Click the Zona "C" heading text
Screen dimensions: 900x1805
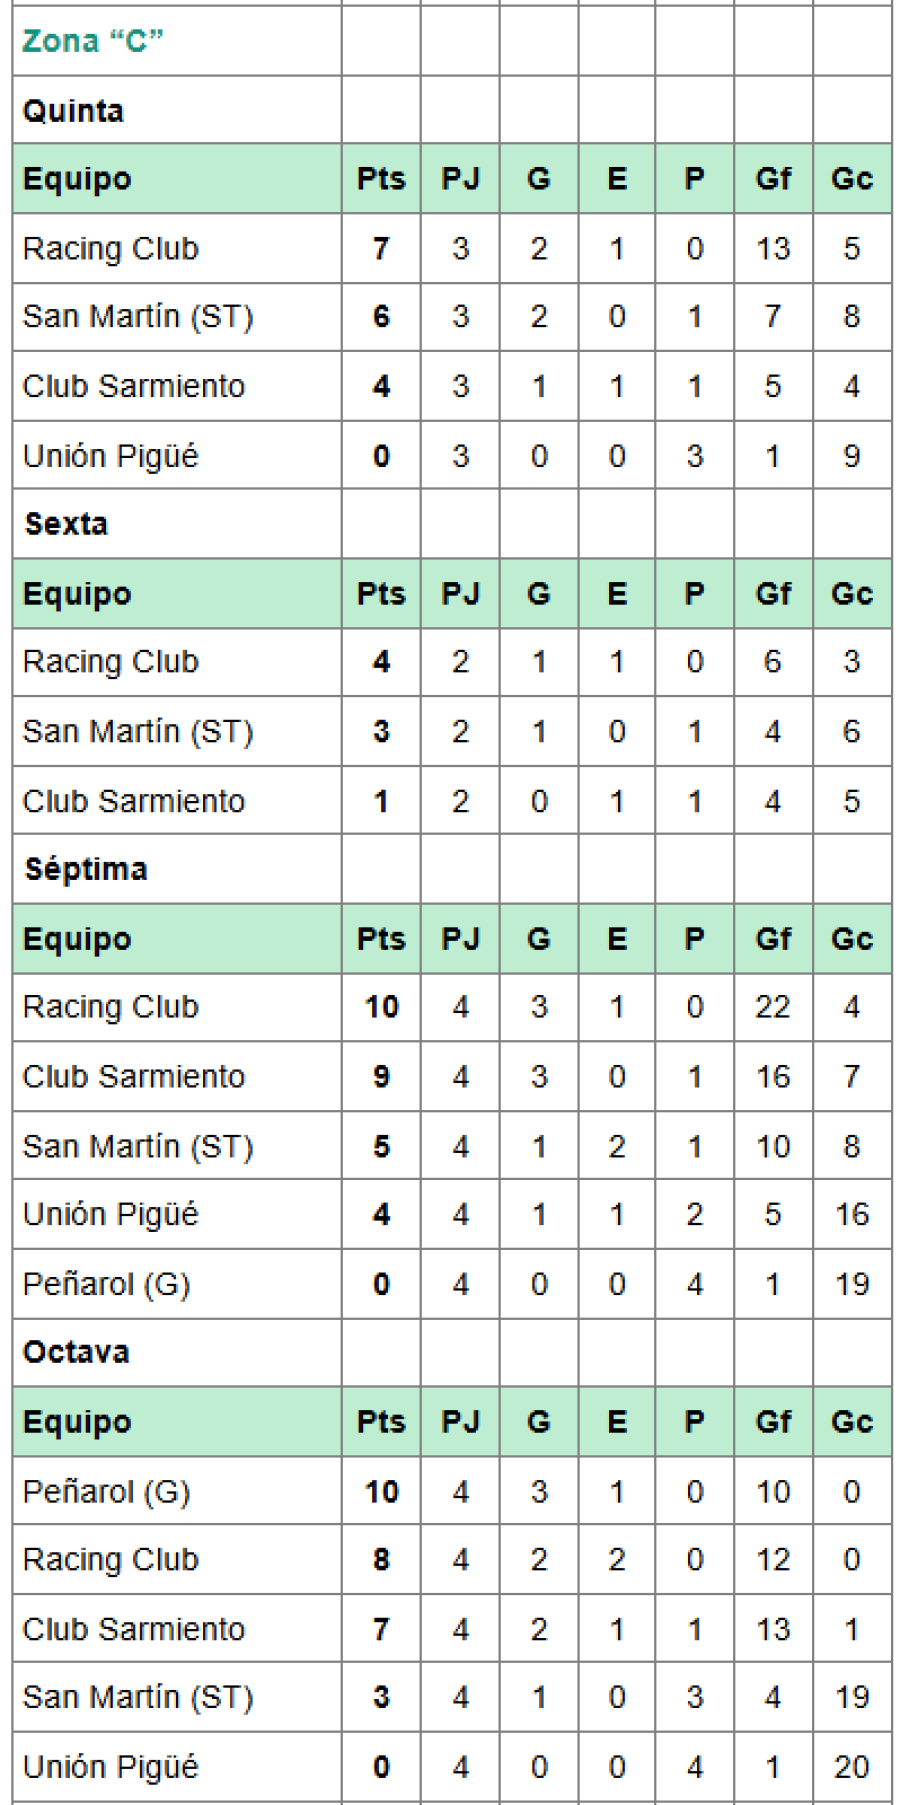(x=92, y=41)
